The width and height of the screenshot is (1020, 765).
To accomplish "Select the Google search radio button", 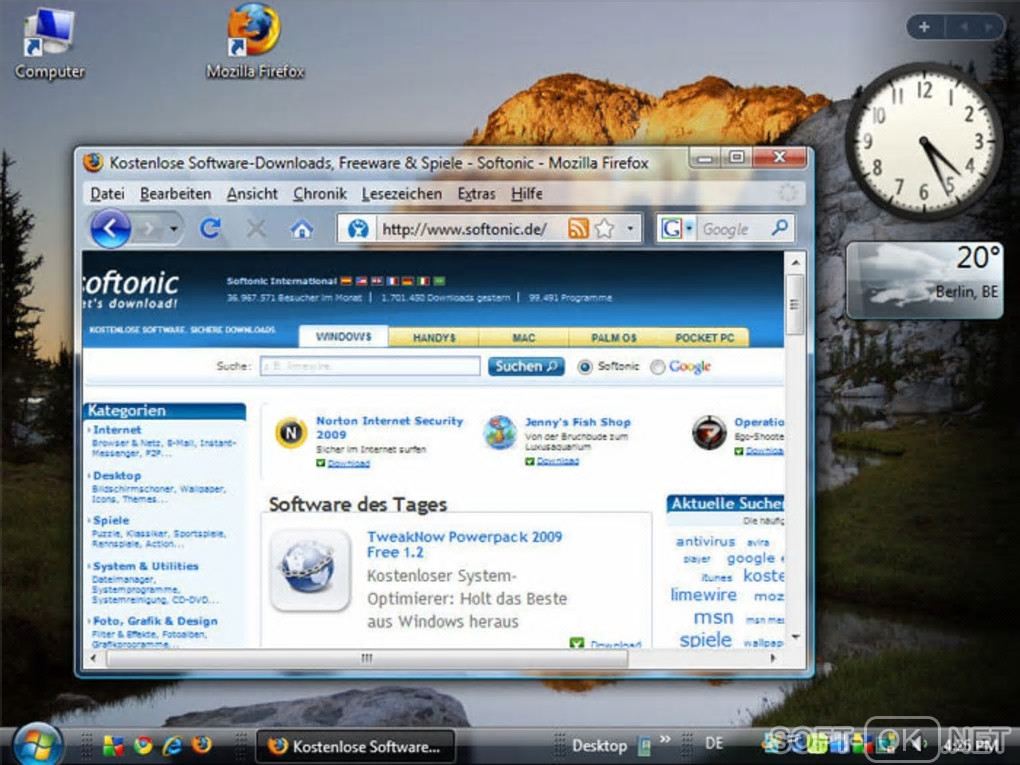I will (x=658, y=367).
